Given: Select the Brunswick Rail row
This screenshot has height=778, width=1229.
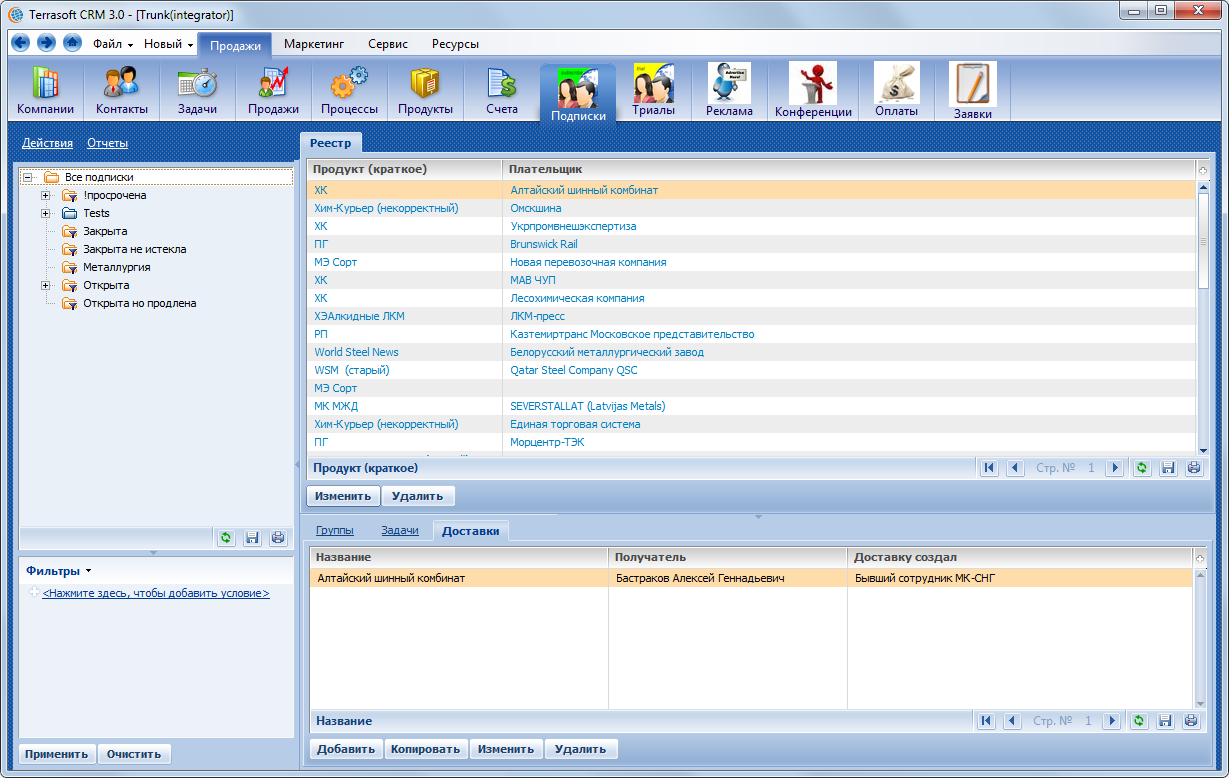Looking at the screenshot, I should pyautogui.click(x=752, y=244).
